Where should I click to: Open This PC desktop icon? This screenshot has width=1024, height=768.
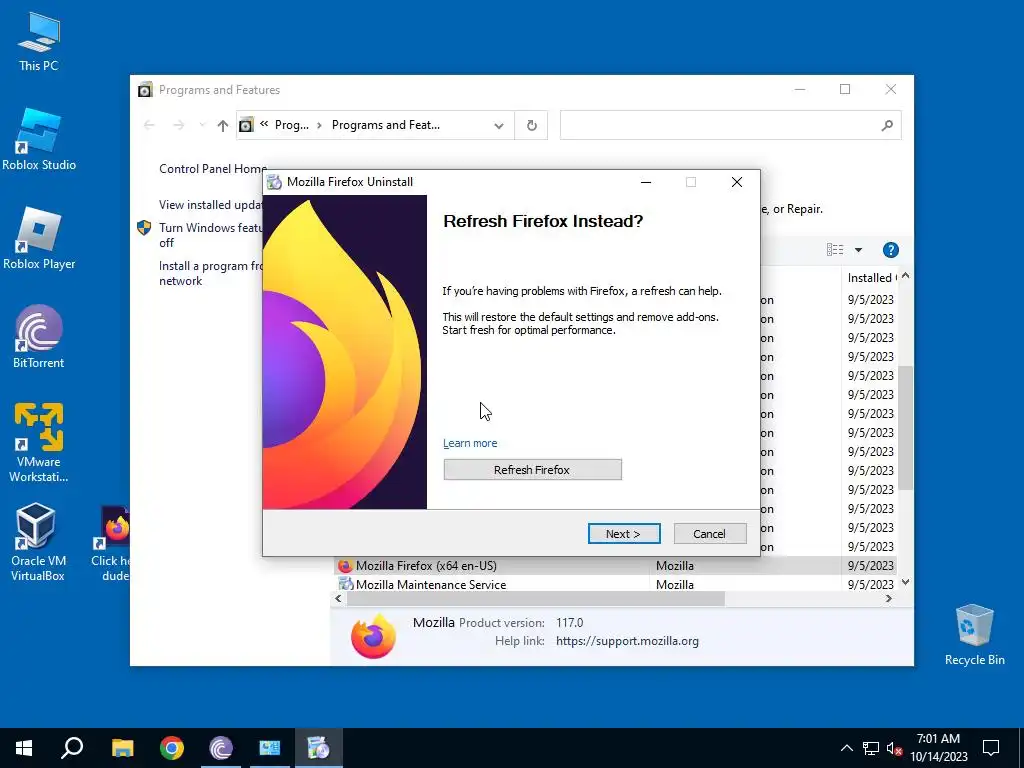click(x=39, y=42)
